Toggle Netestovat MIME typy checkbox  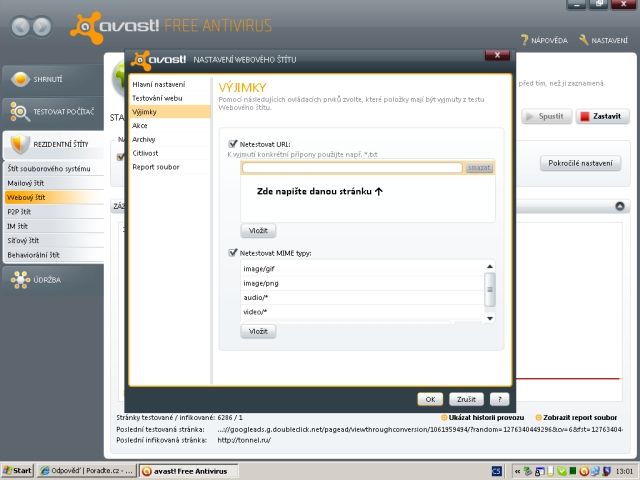tap(233, 253)
